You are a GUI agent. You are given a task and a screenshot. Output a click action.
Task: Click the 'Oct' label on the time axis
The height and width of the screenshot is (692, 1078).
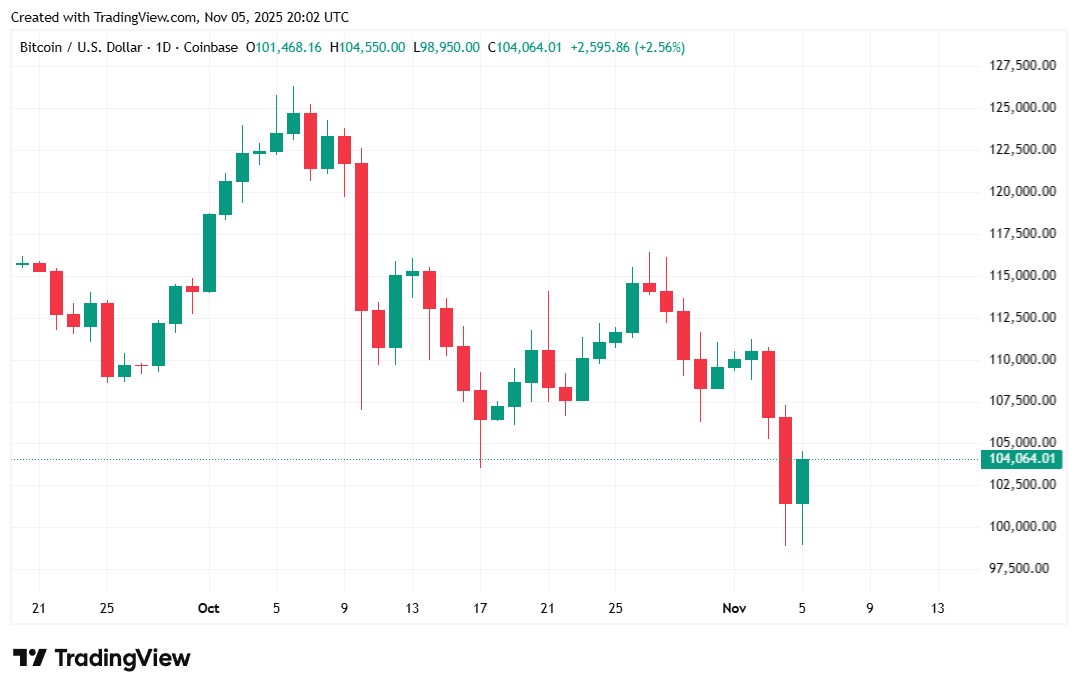pos(208,608)
